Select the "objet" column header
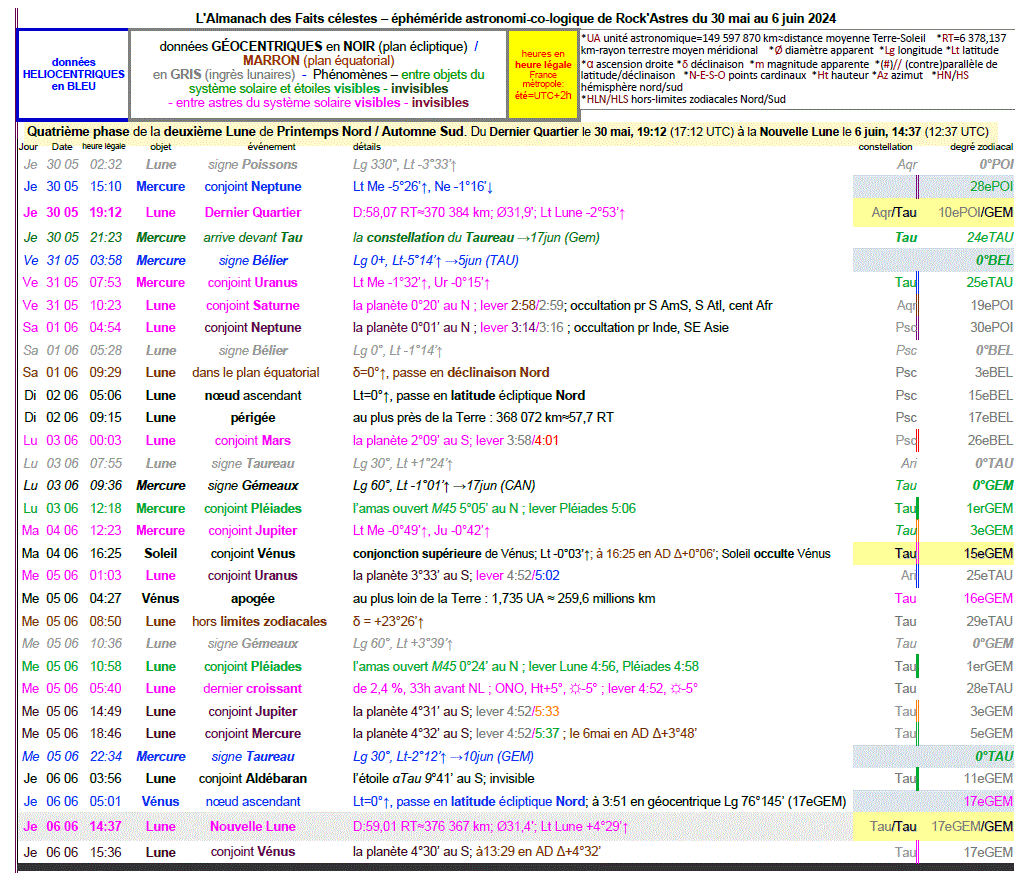1029x873 pixels. coord(161,146)
